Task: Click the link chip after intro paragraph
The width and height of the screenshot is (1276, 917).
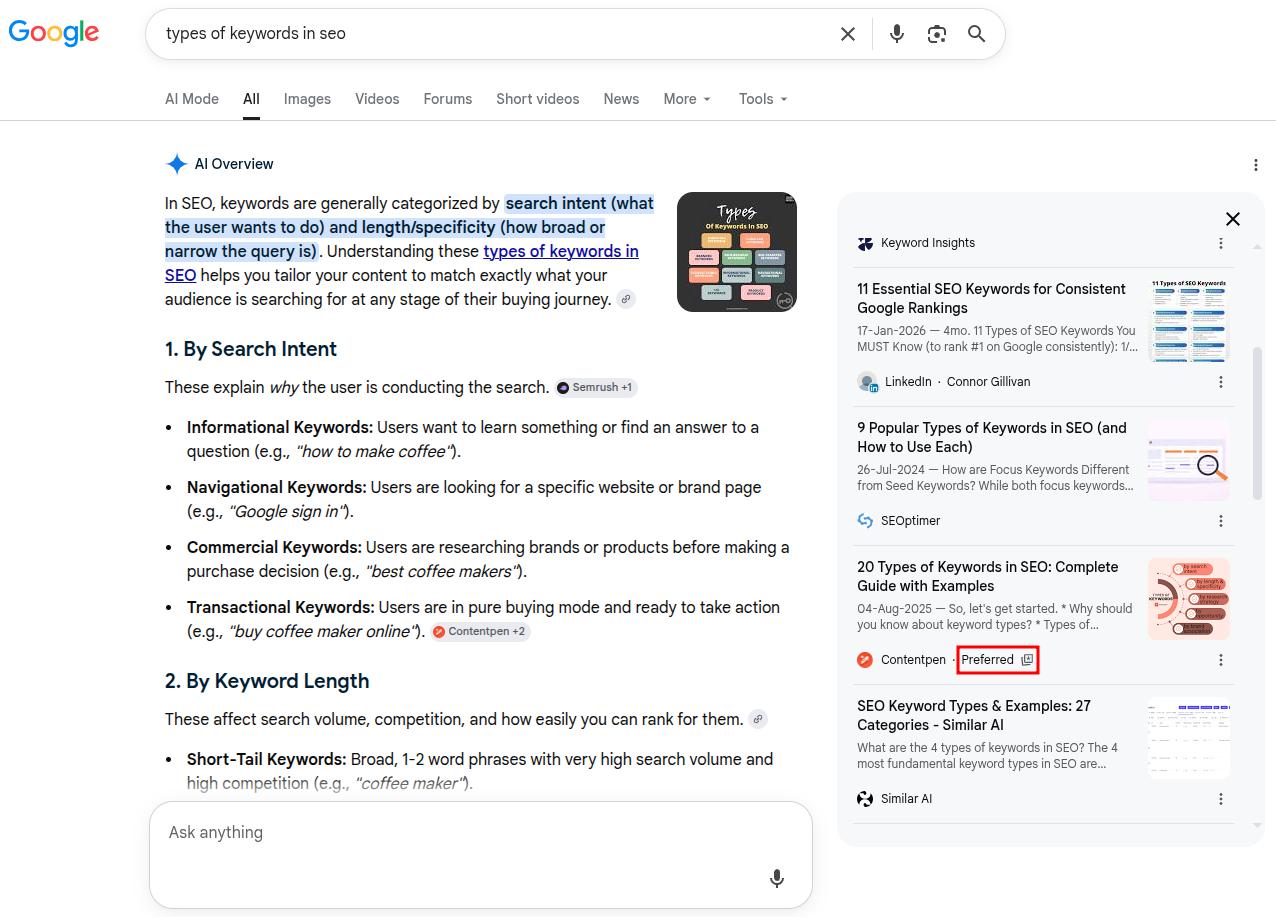Action: 626,299
